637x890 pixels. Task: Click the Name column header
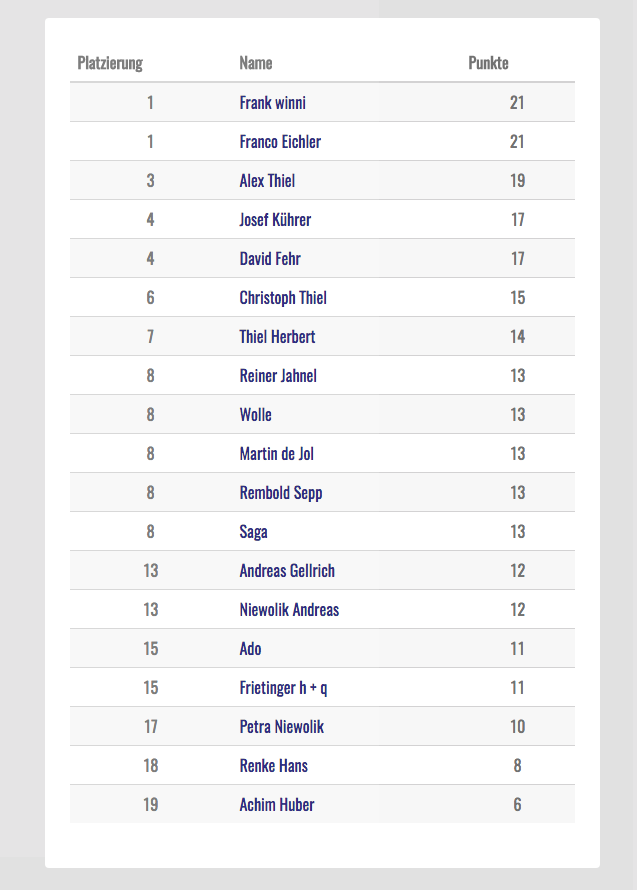tap(256, 63)
